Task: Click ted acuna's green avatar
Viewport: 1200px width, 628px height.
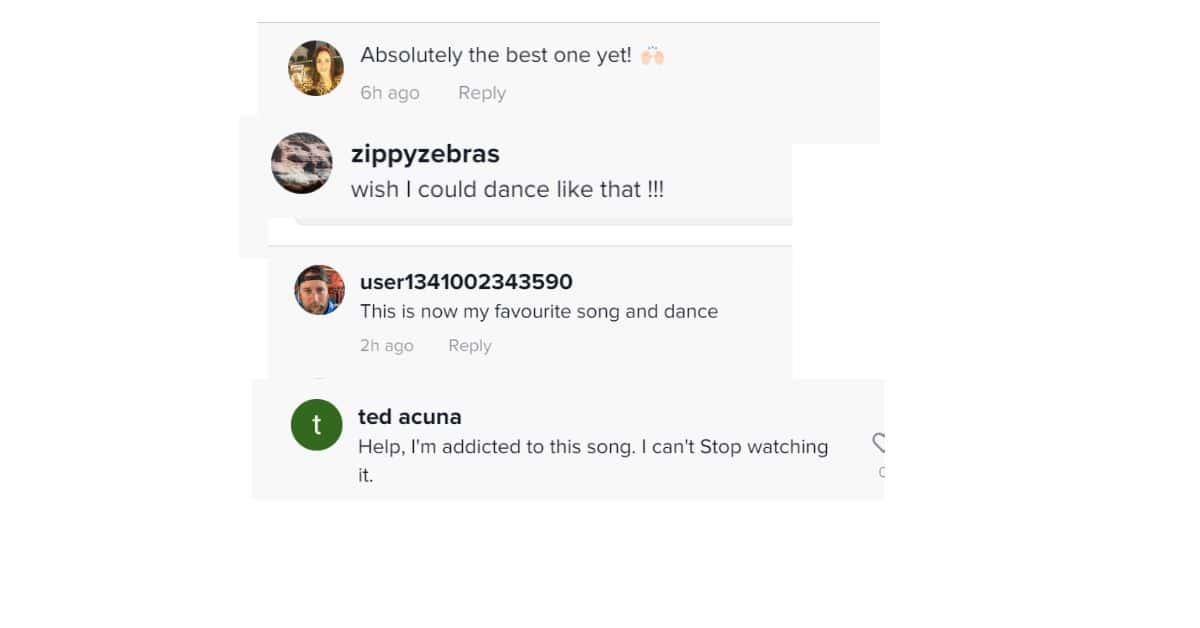Action: [x=316, y=425]
